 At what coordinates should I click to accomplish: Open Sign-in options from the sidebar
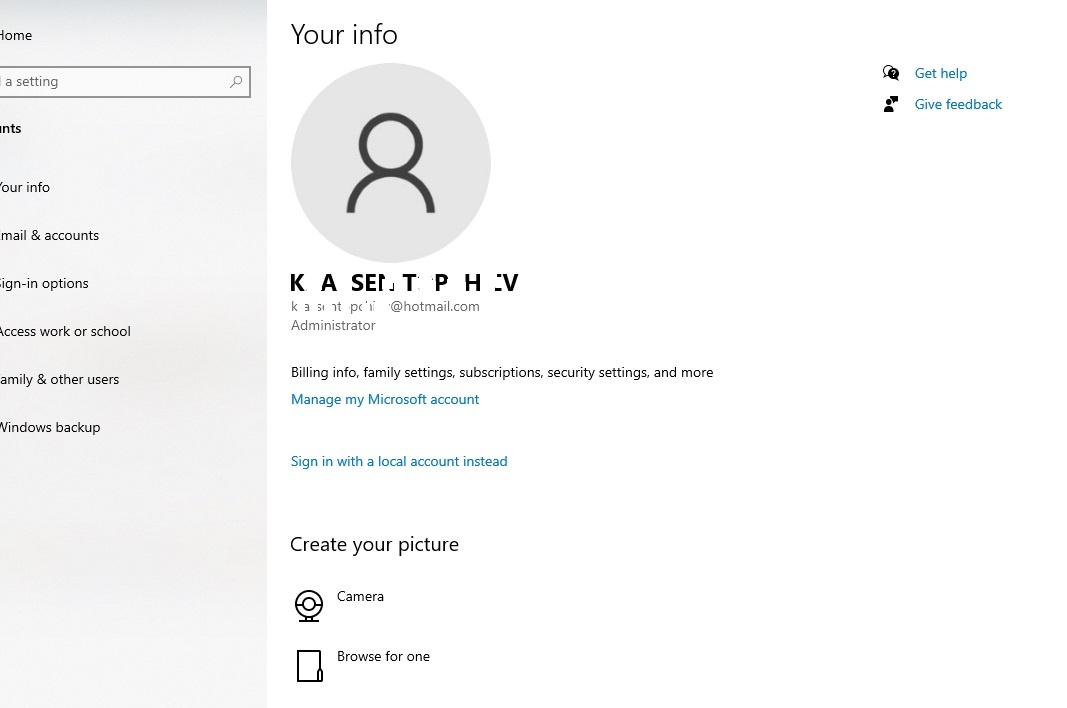coord(45,283)
